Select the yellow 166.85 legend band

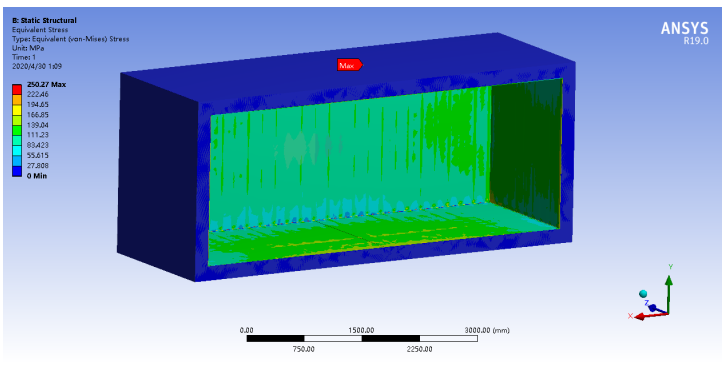[x=17, y=120]
